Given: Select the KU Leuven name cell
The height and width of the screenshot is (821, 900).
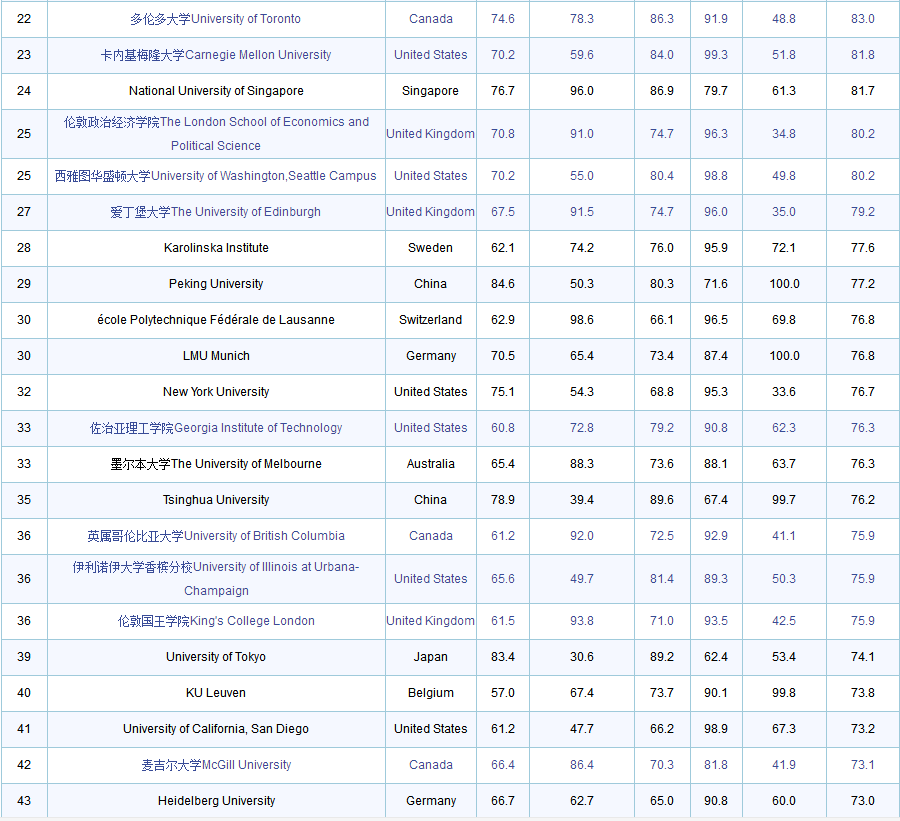Looking at the screenshot, I should tap(215, 693).
